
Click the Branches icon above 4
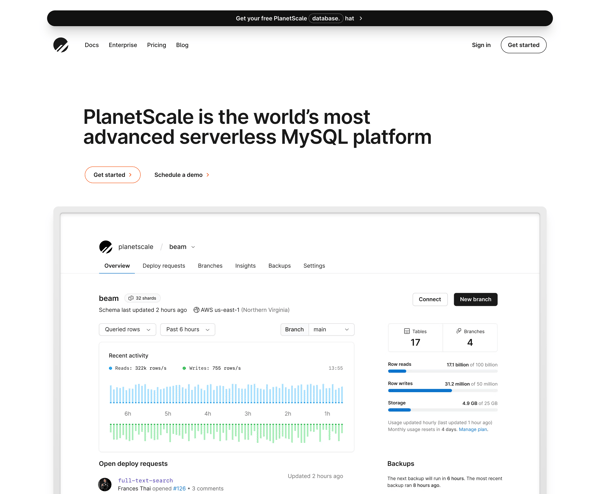pyautogui.click(x=459, y=331)
